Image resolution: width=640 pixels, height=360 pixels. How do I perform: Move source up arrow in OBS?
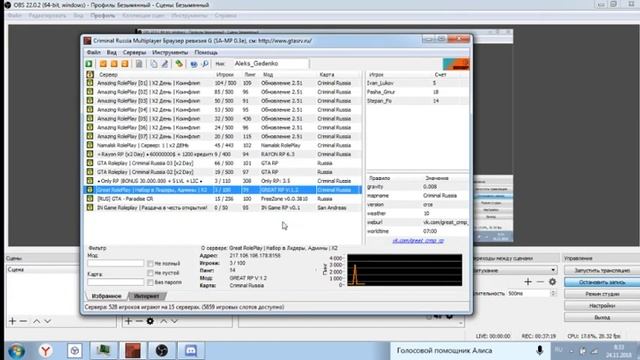(x=163, y=321)
